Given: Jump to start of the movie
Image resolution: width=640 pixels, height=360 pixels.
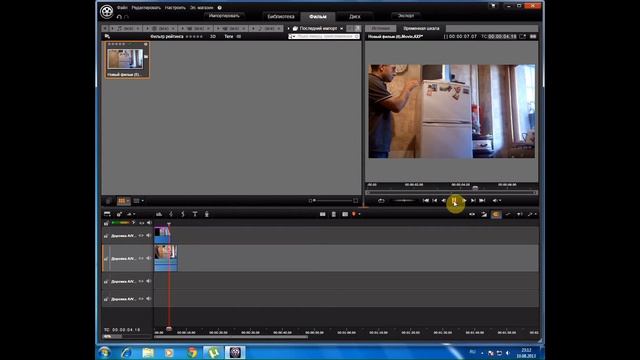Looking at the screenshot, I should 425,200.
